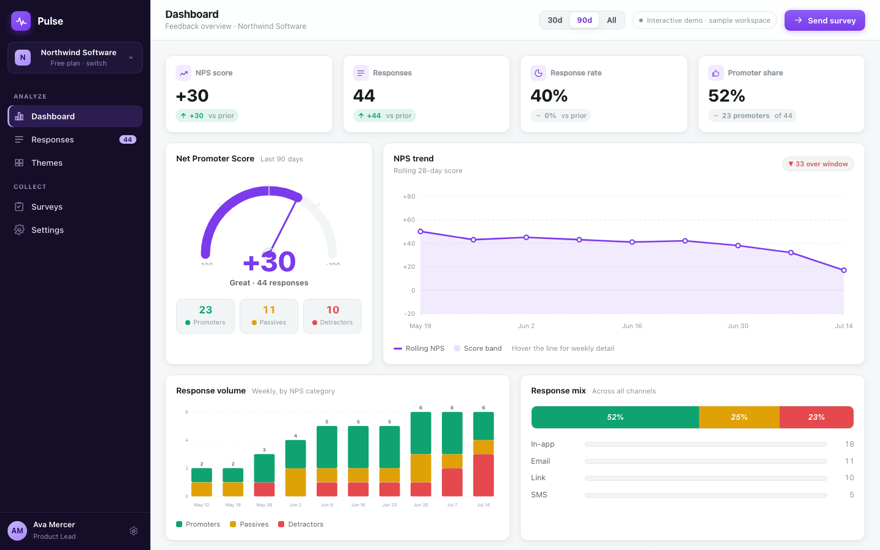
Task: Click the Responses card icon
Action: click(361, 73)
